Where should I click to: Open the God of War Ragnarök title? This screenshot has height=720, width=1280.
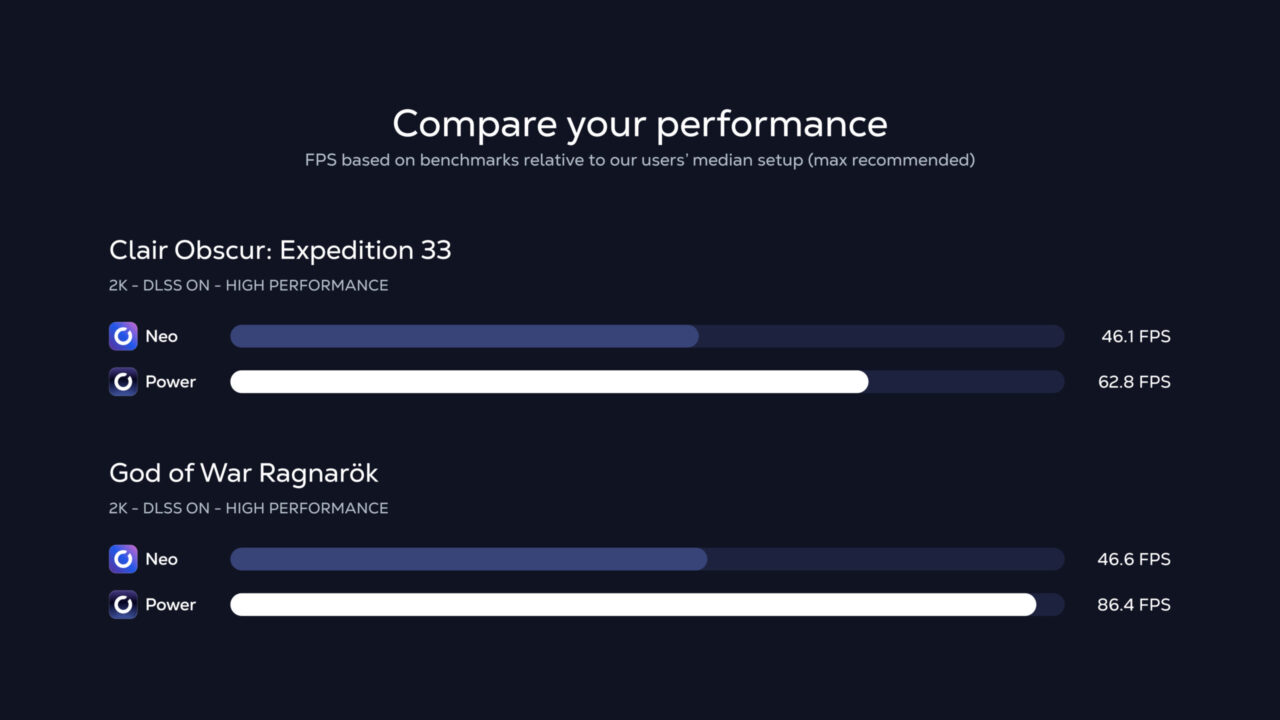(244, 472)
